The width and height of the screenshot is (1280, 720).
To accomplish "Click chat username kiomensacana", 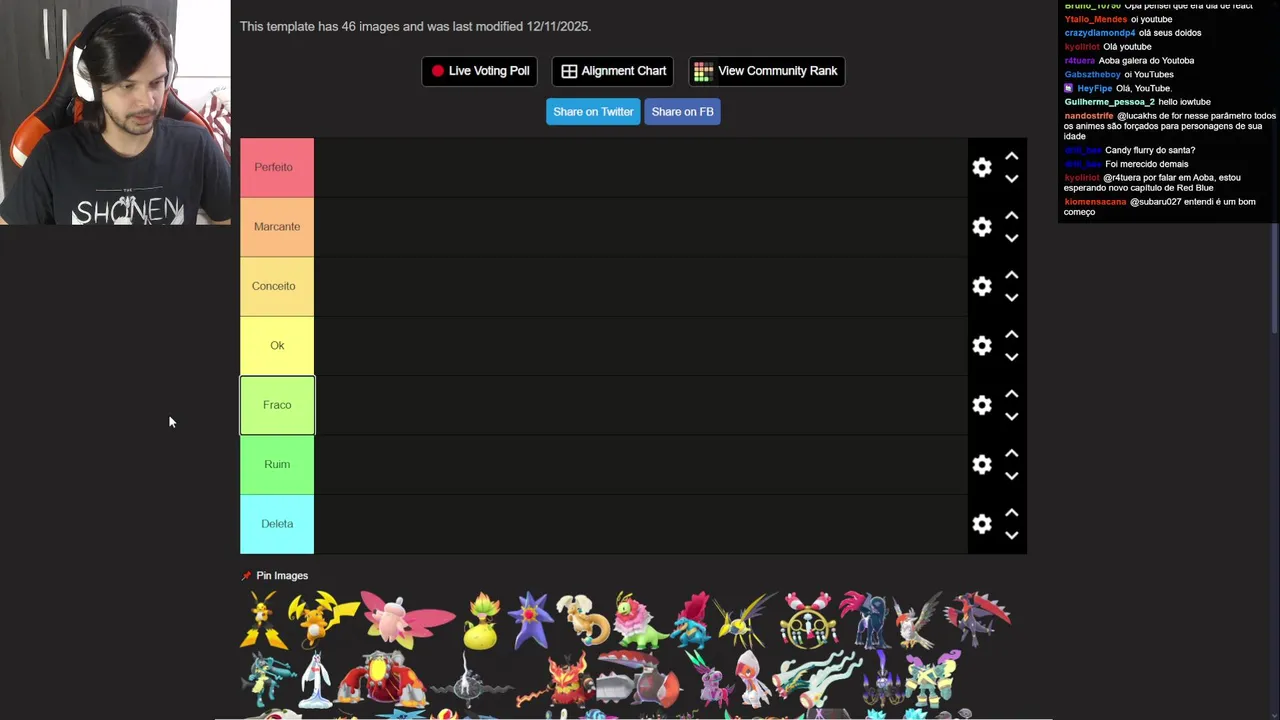I will point(1095,202).
